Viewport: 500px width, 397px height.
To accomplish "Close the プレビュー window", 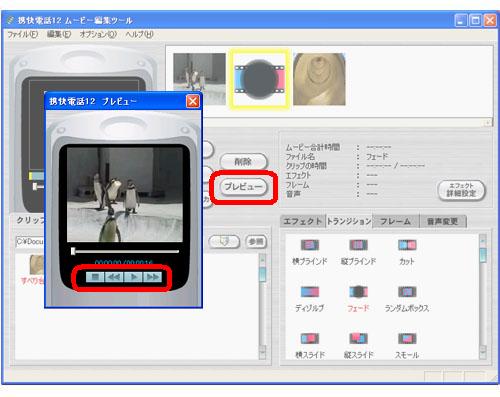I will (x=193, y=101).
